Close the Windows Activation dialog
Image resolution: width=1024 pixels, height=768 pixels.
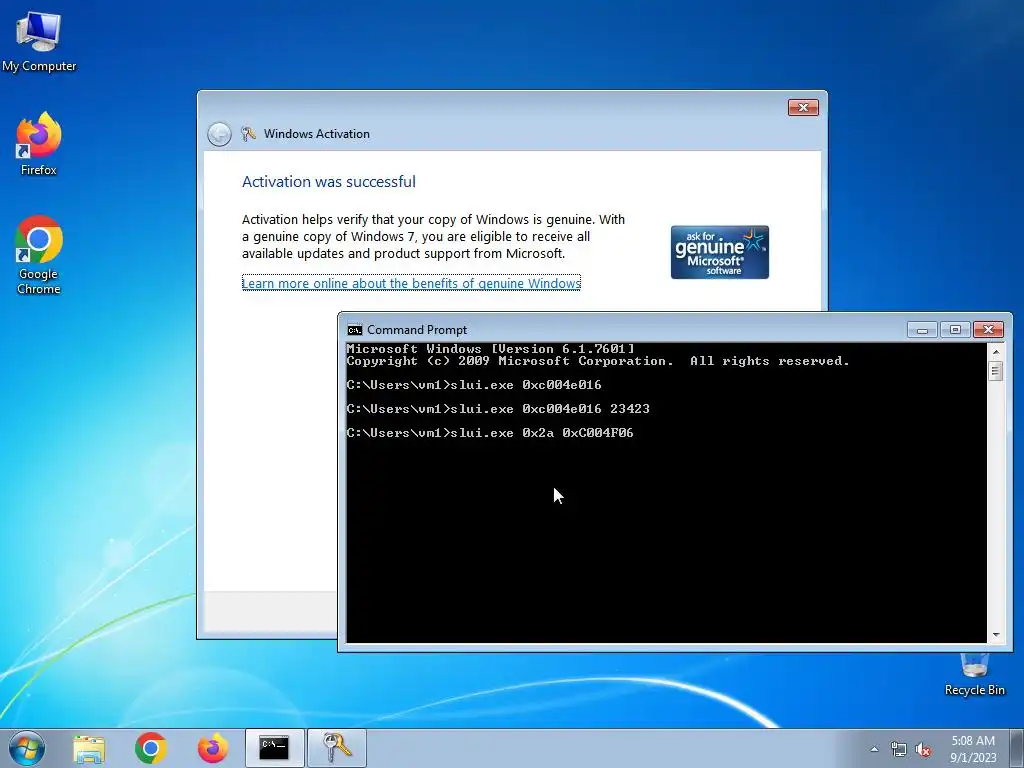(803, 107)
